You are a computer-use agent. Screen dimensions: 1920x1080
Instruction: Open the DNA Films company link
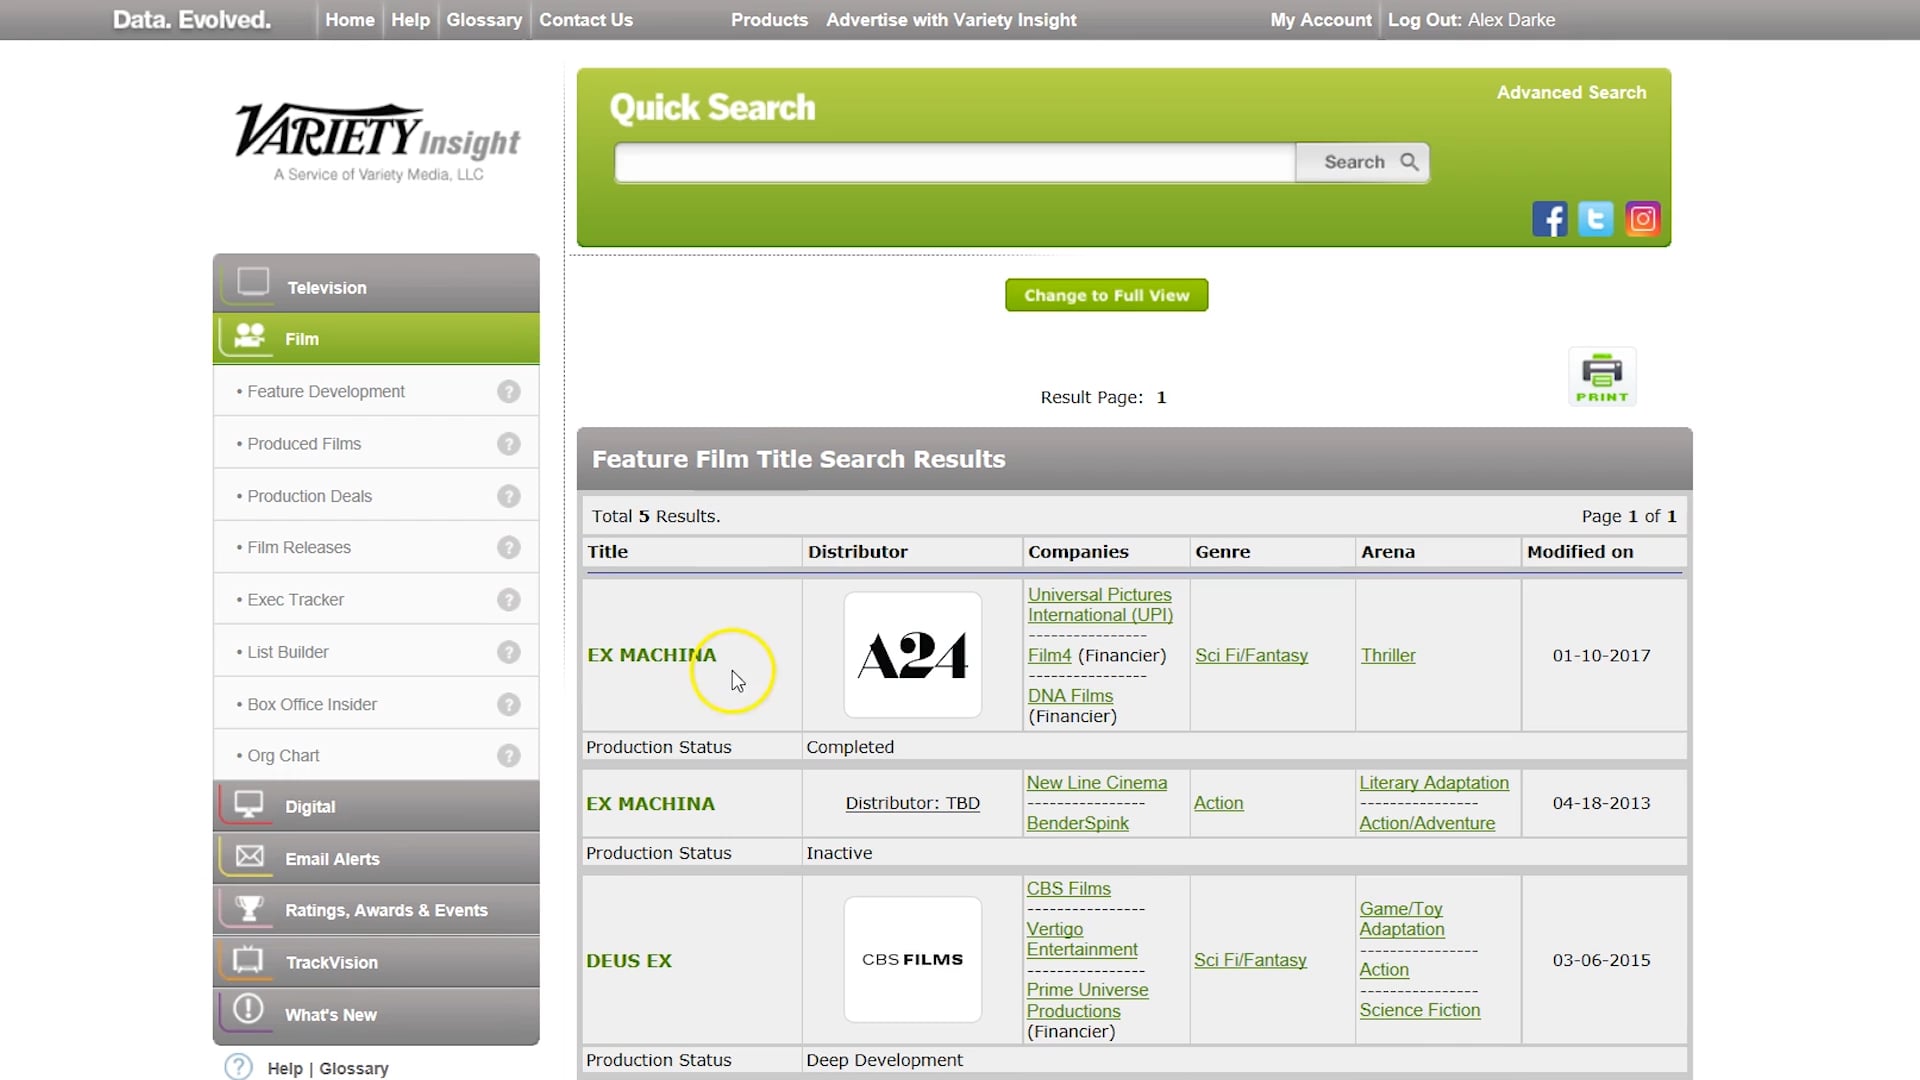pyautogui.click(x=1070, y=696)
